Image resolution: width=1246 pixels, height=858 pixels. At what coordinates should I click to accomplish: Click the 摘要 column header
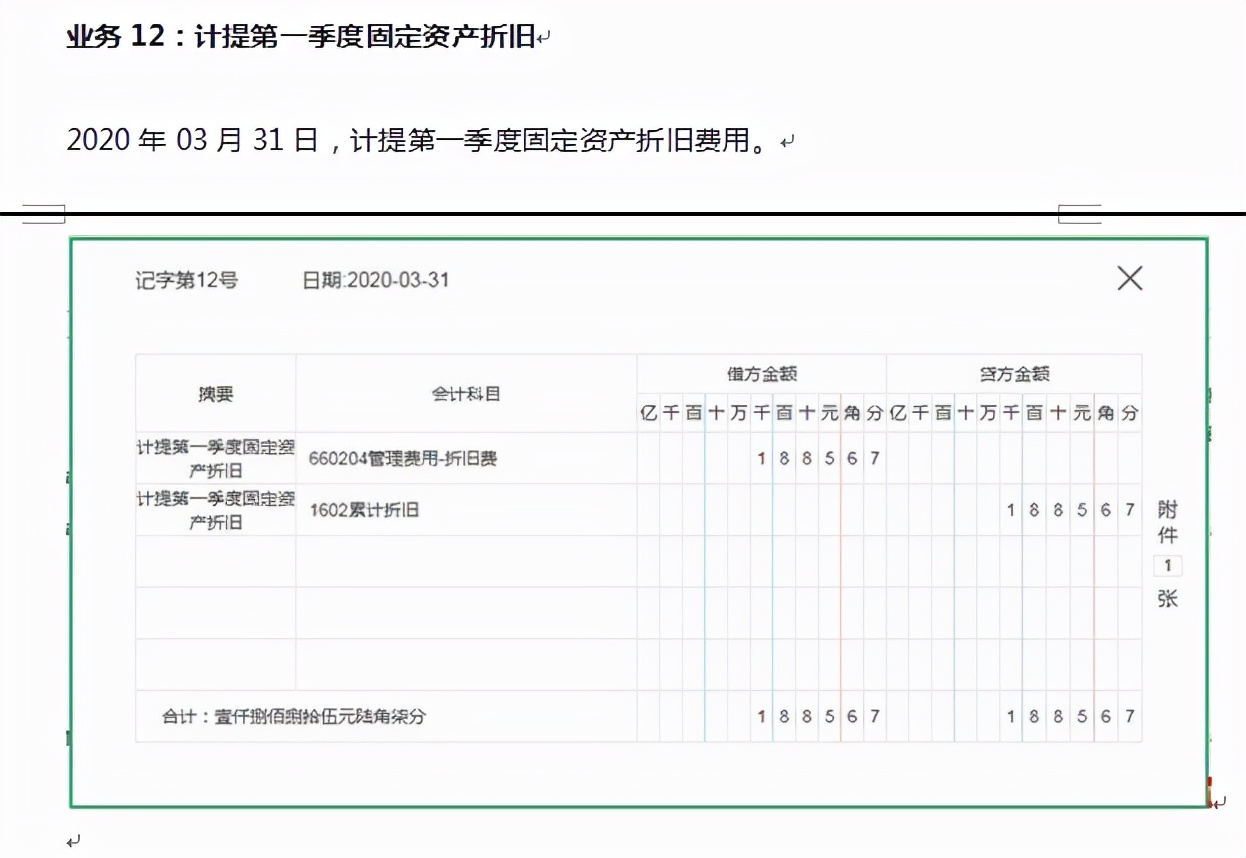(213, 393)
